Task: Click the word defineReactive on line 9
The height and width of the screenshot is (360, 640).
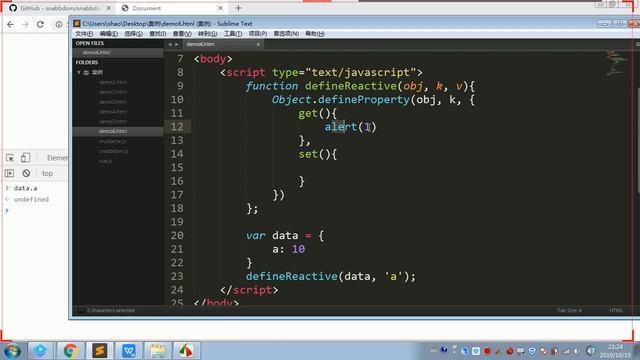Action: [x=350, y=86]
